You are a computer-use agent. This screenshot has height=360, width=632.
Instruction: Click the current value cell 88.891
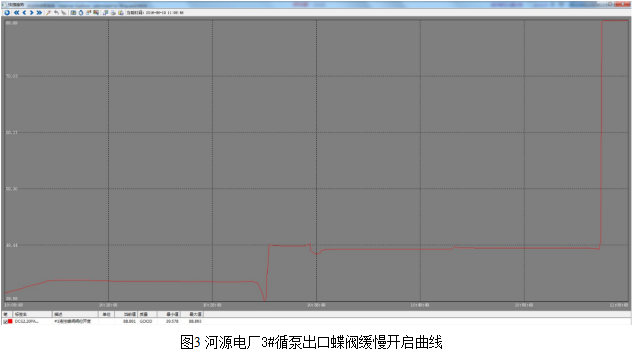(x=129, y=321)
